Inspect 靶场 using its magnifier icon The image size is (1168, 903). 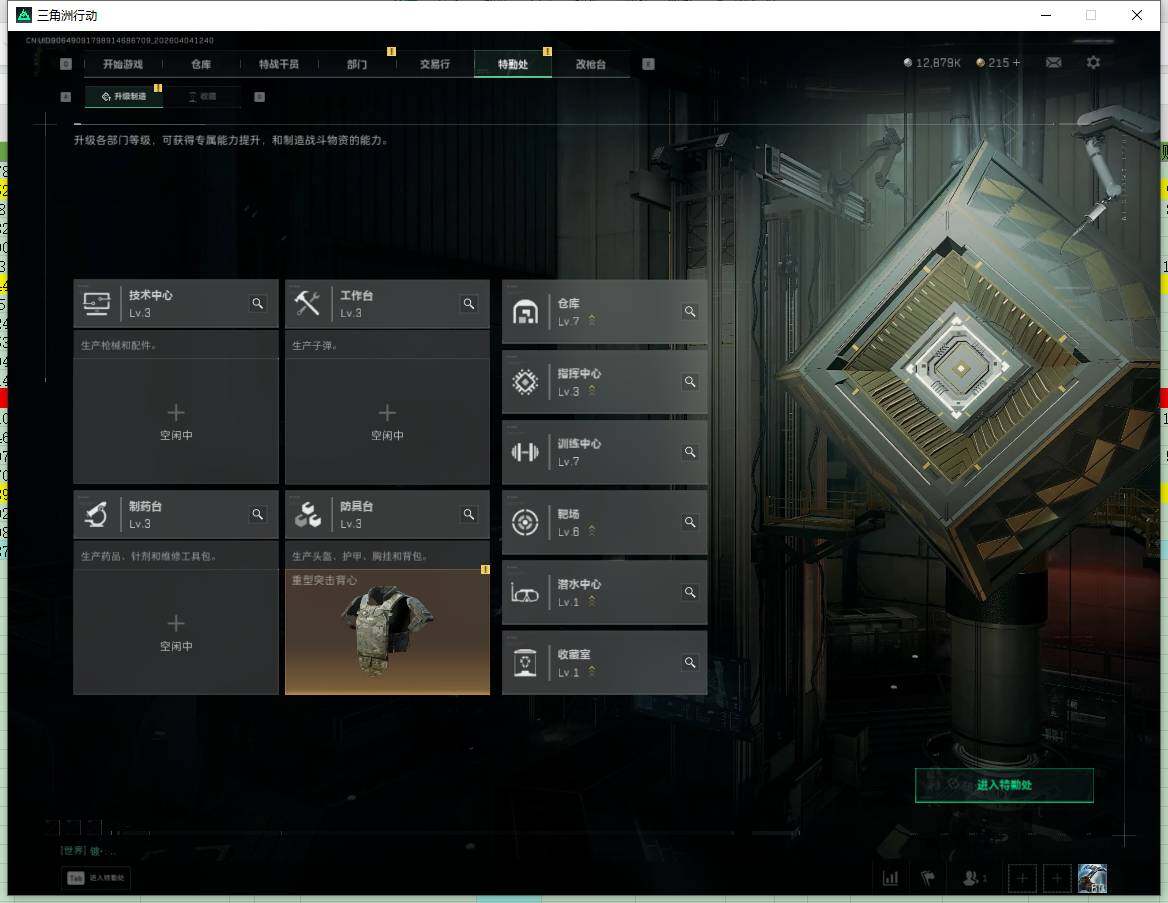(x=690, y=522)
